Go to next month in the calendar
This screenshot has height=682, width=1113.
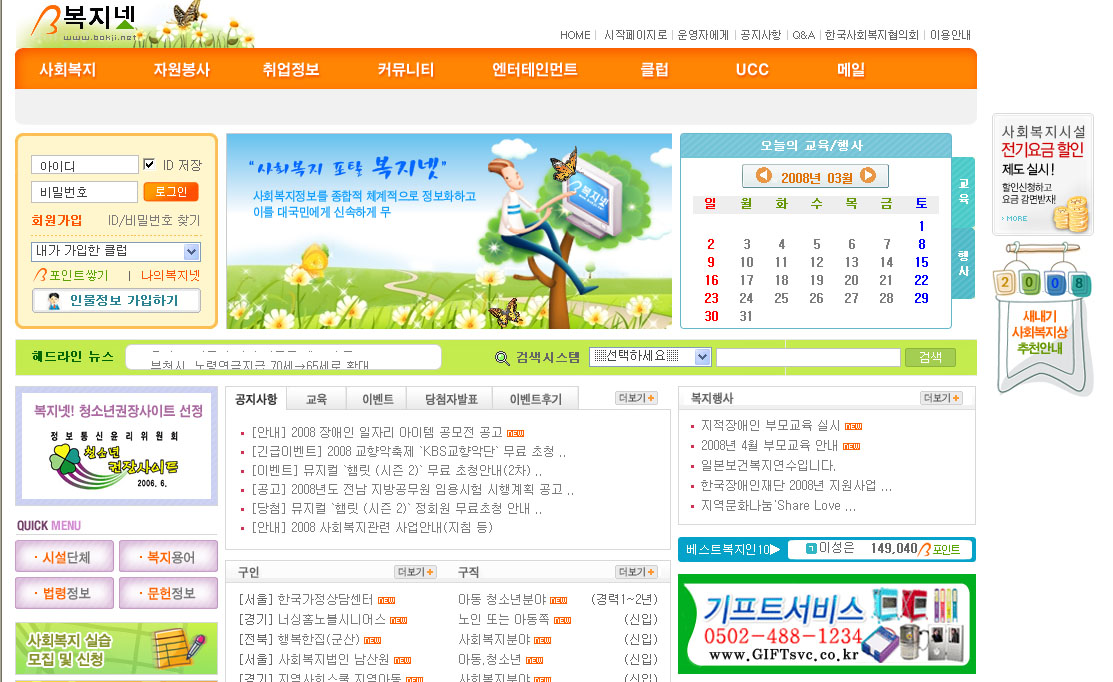(x=868, y=176)
